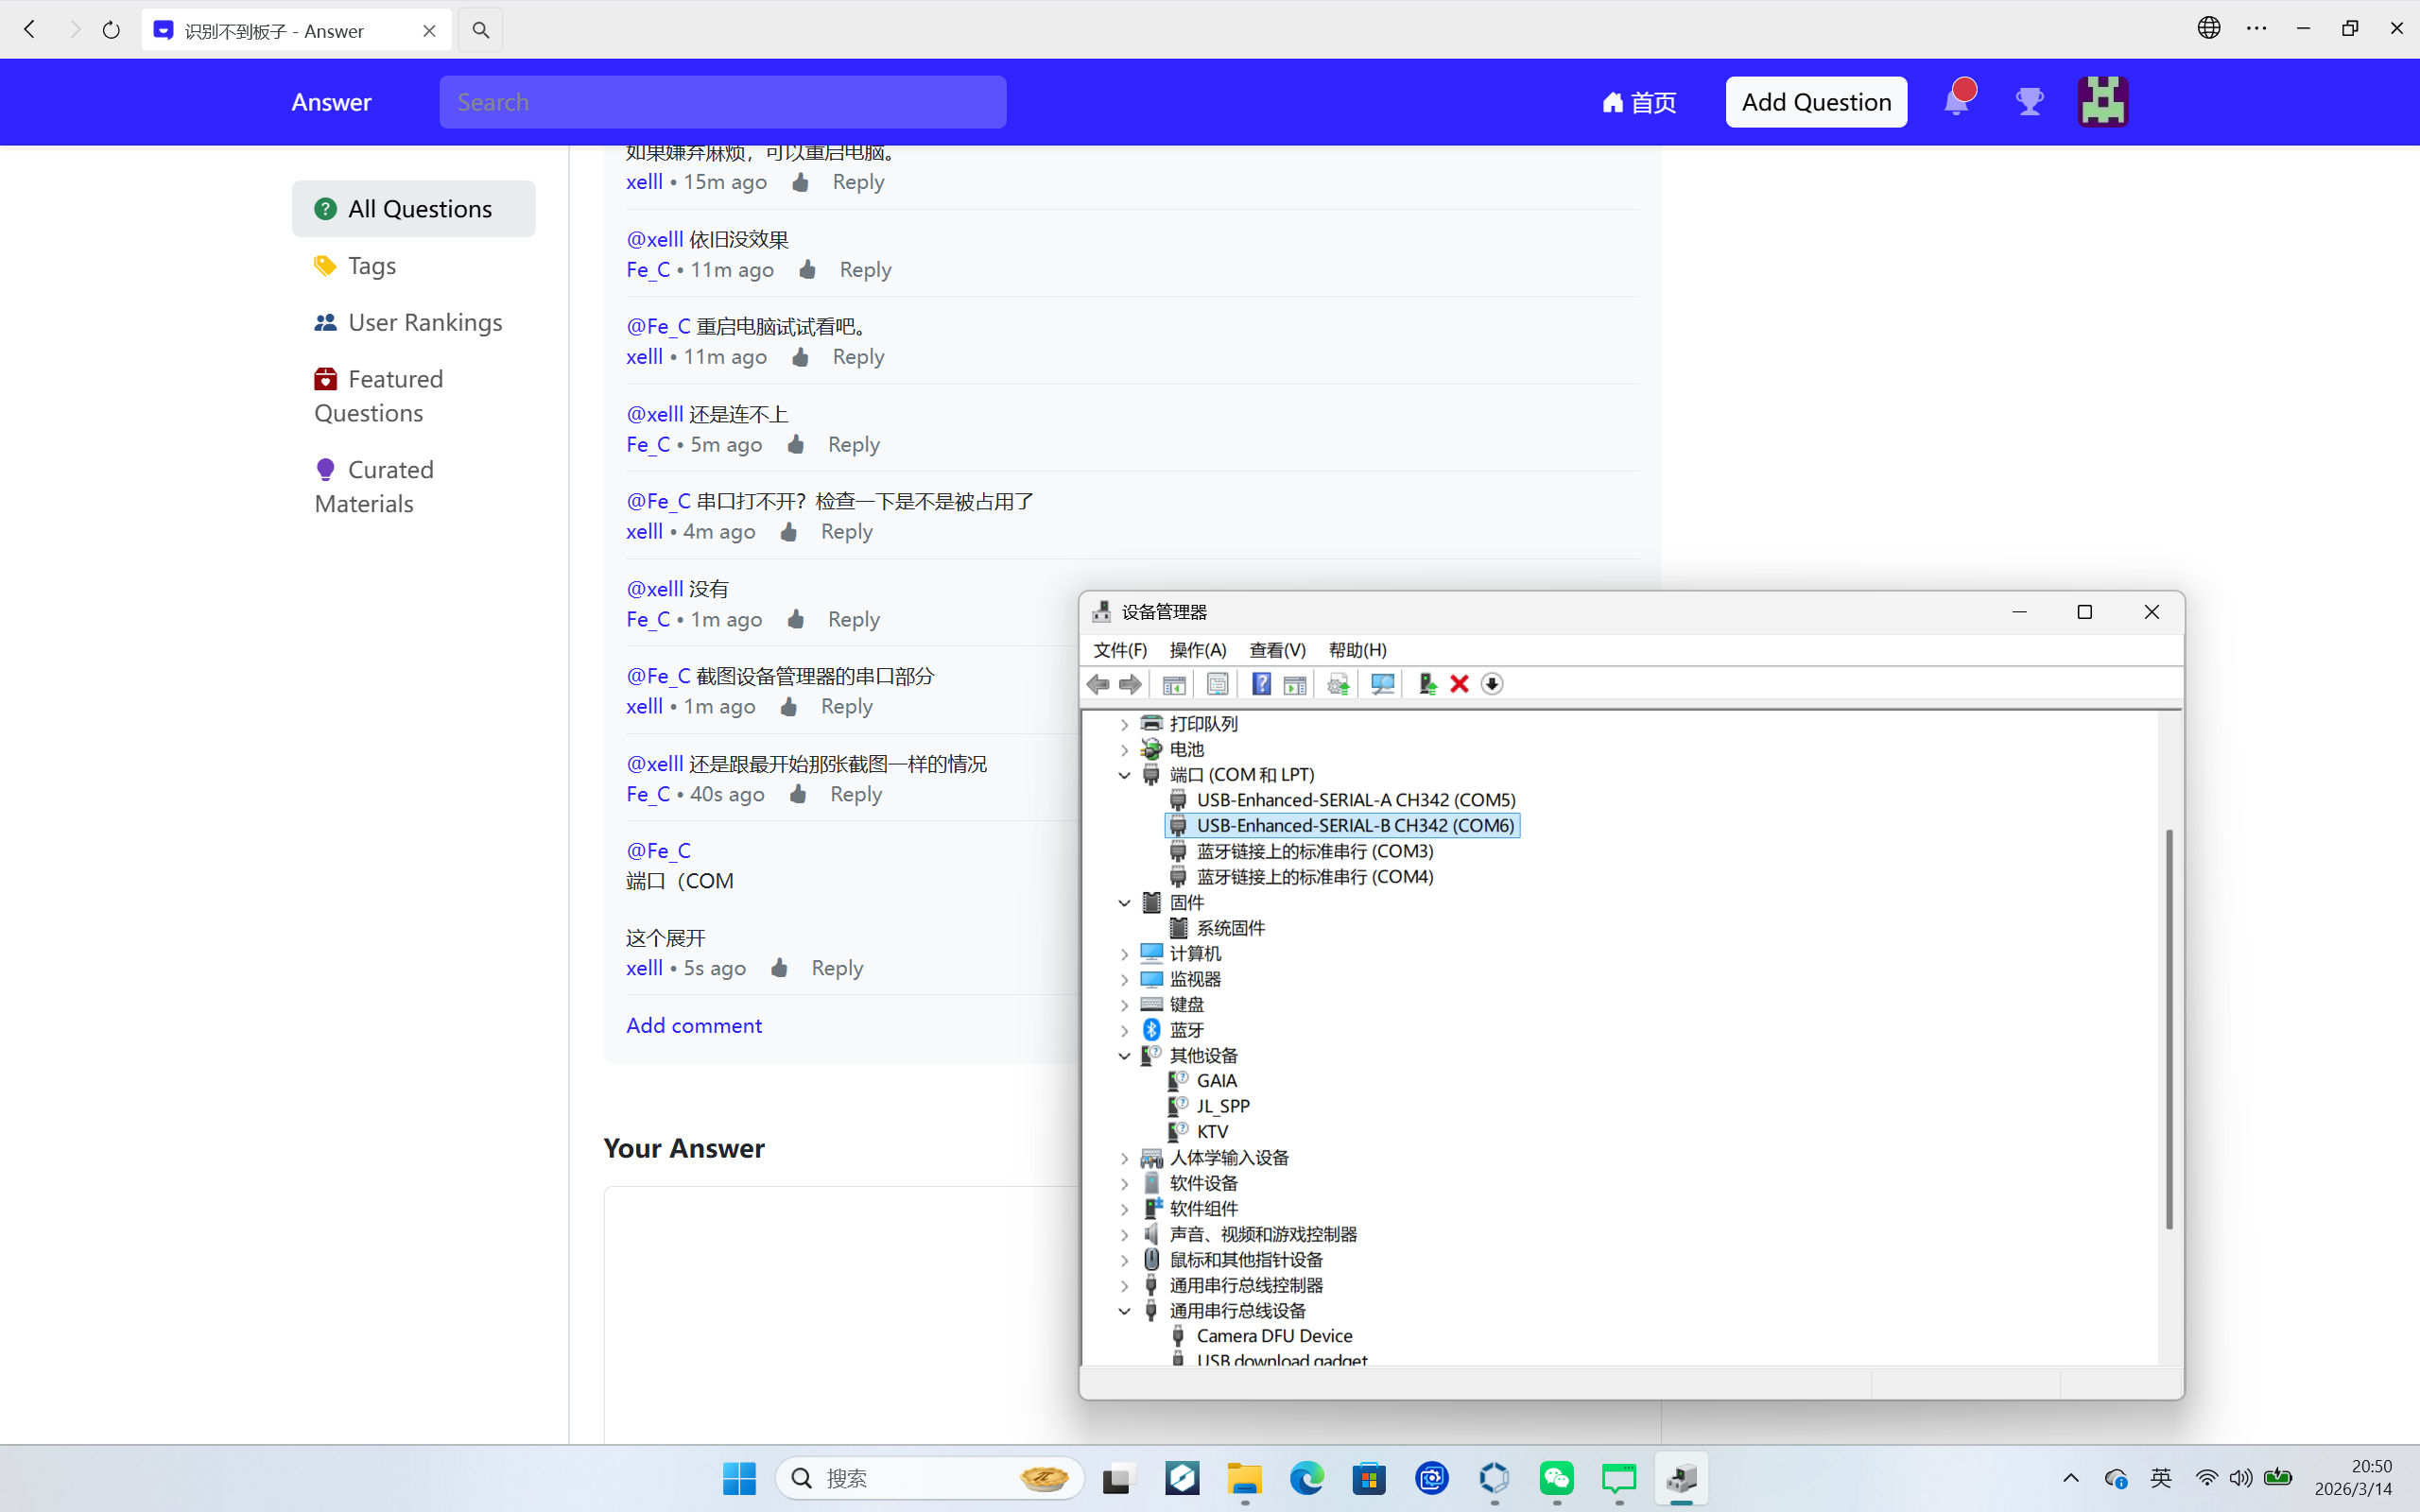Image resolution: width=2420 pixels, height=1512 pixels.
Task: Open the 查看(V) menu
Action: pyautogui.click(x=1276, y=650)
